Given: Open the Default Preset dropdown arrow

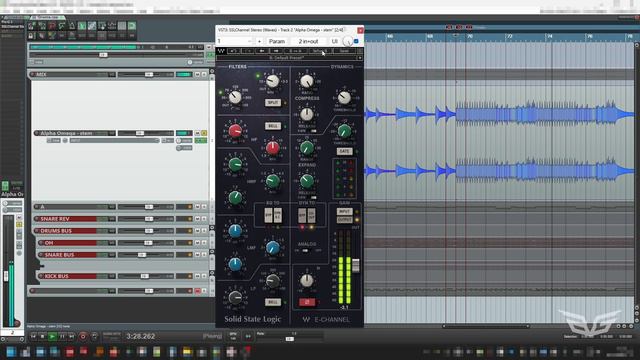Looking at the screenshot, I should 360,58.
